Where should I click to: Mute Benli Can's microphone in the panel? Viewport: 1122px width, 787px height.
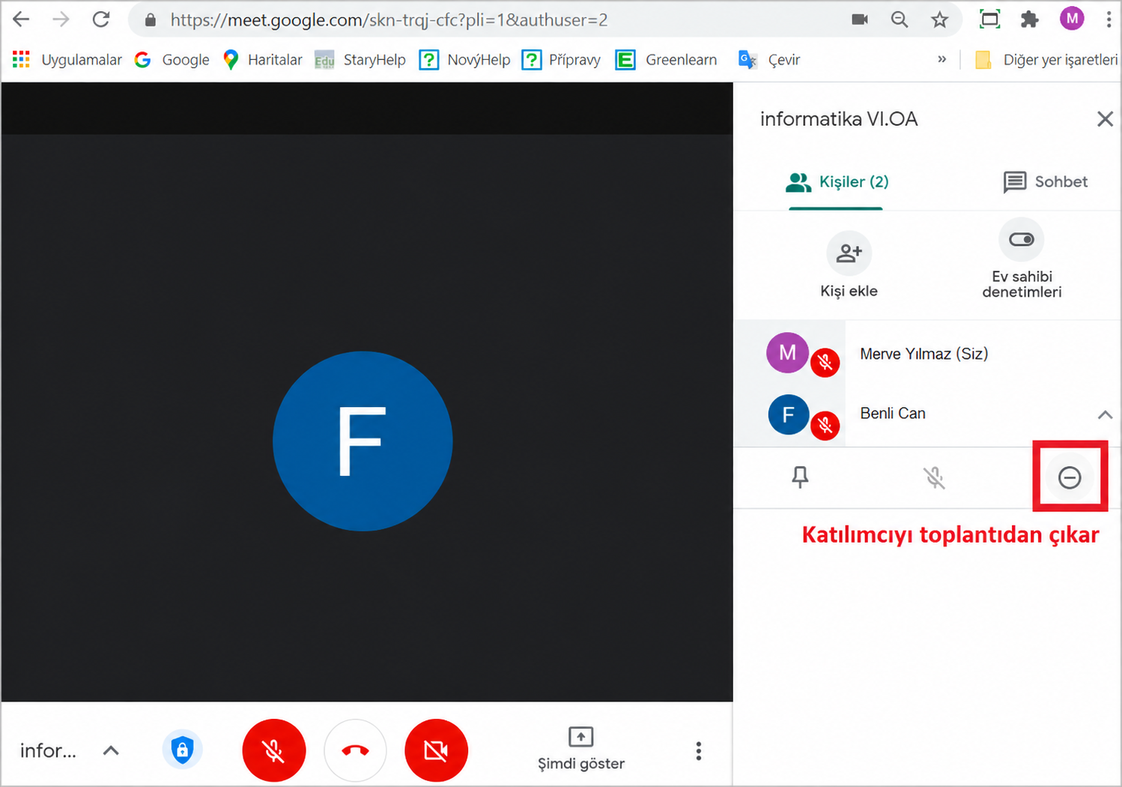pyautogui.click(x=934, y=477)
